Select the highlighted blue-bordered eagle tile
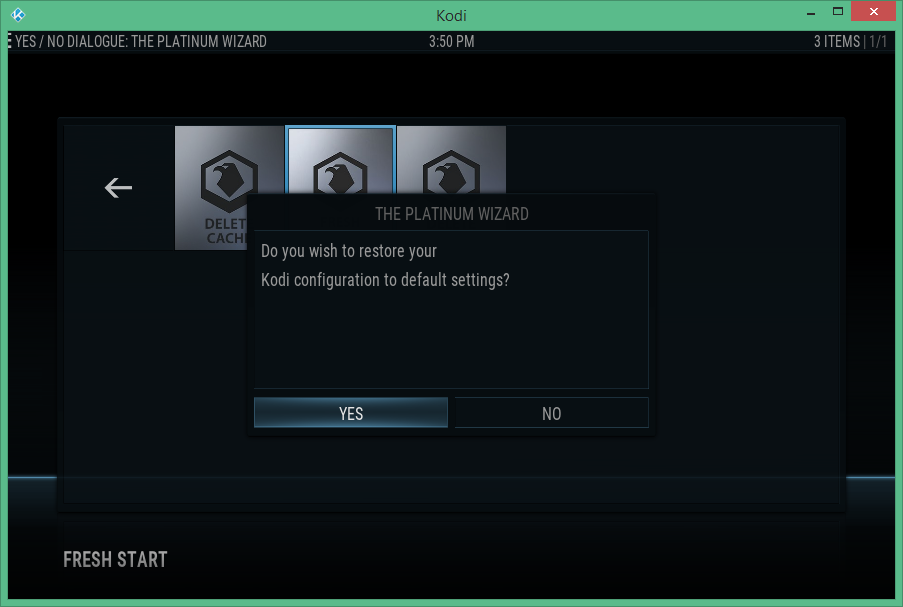The image size is (903, 607). 340,161
